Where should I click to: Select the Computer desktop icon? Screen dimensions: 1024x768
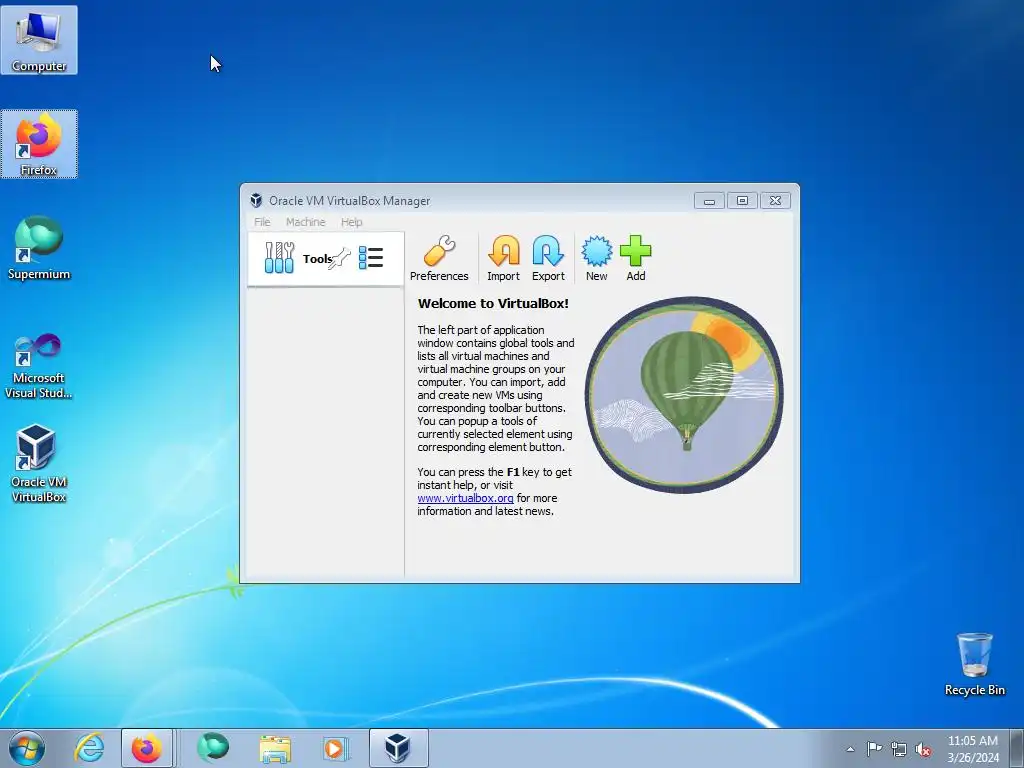pyautogui.click(x=39, y=40)
